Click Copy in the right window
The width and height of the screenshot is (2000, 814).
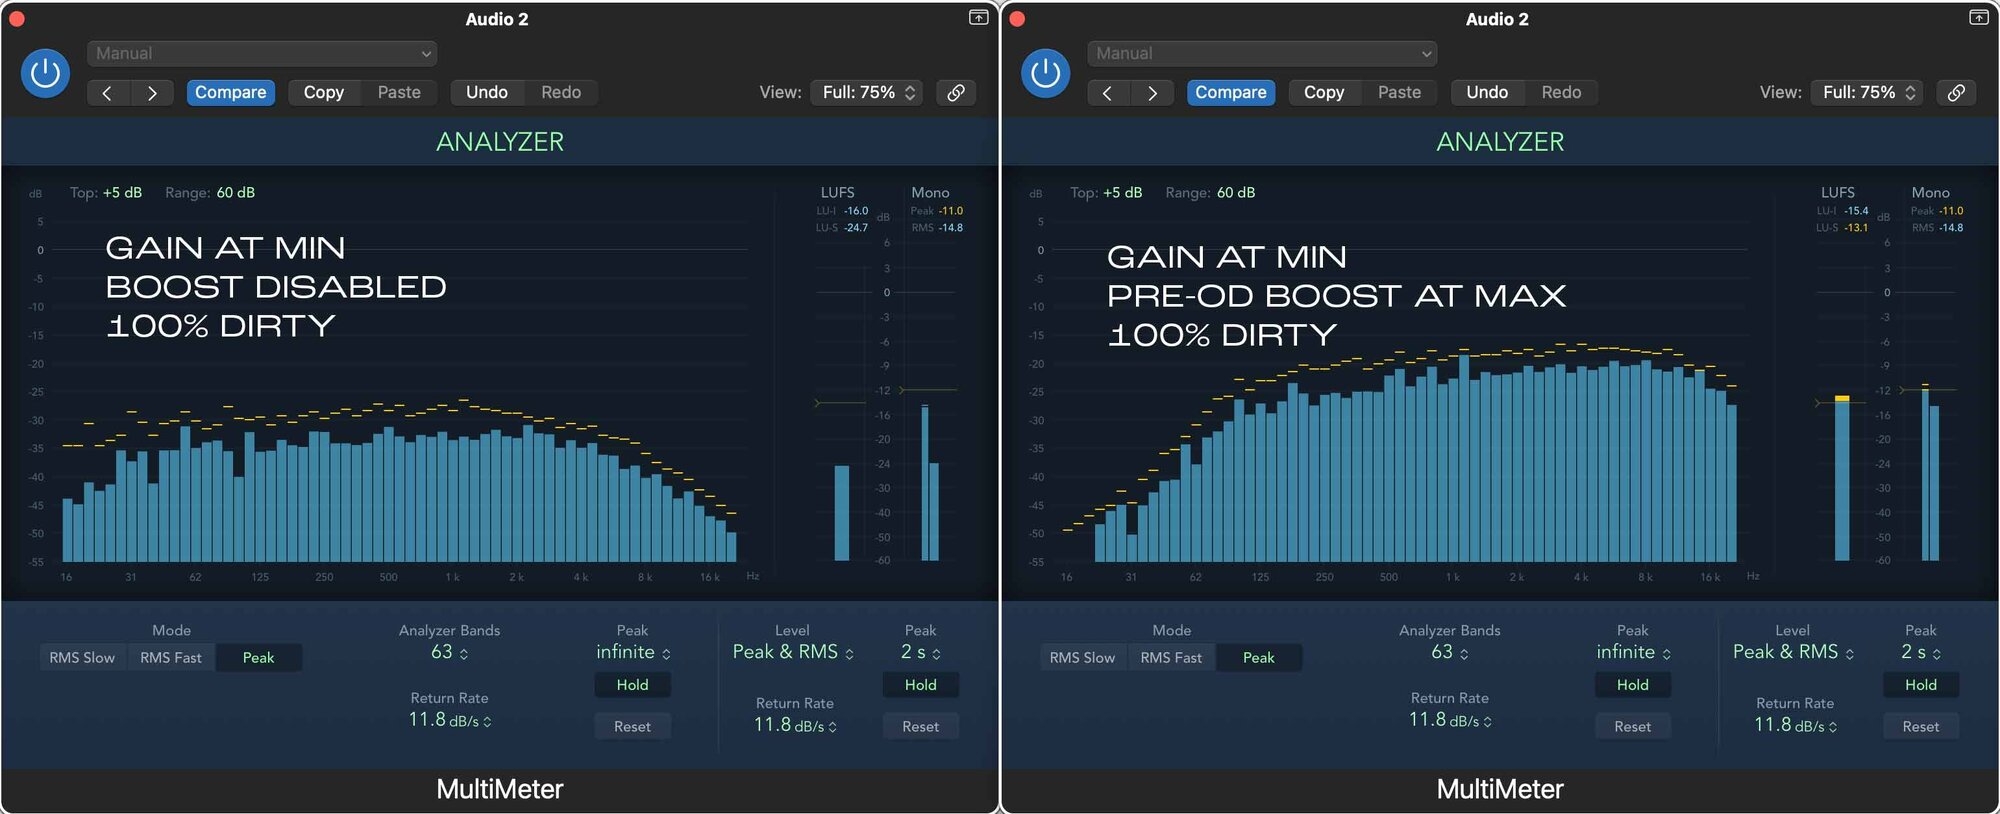[1324, 92]
